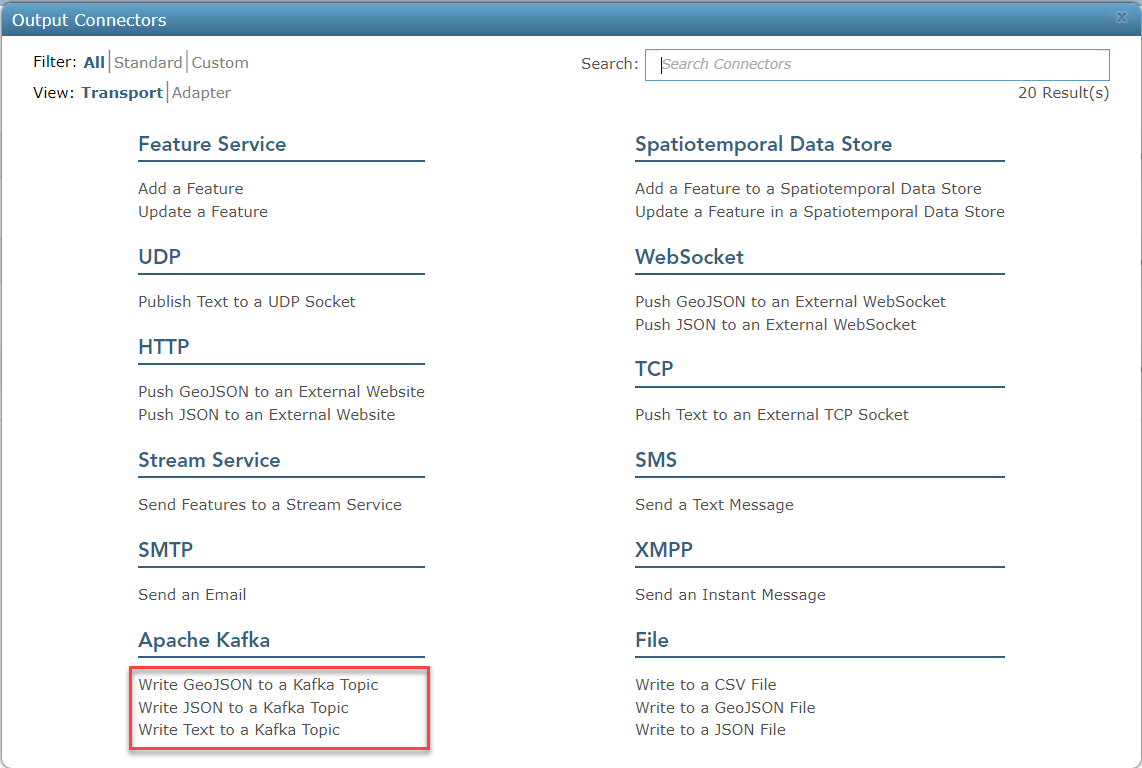Viewport: 1142px width, 768px height.
Task: Switch view to Adapter
Action: click(202, 92)
